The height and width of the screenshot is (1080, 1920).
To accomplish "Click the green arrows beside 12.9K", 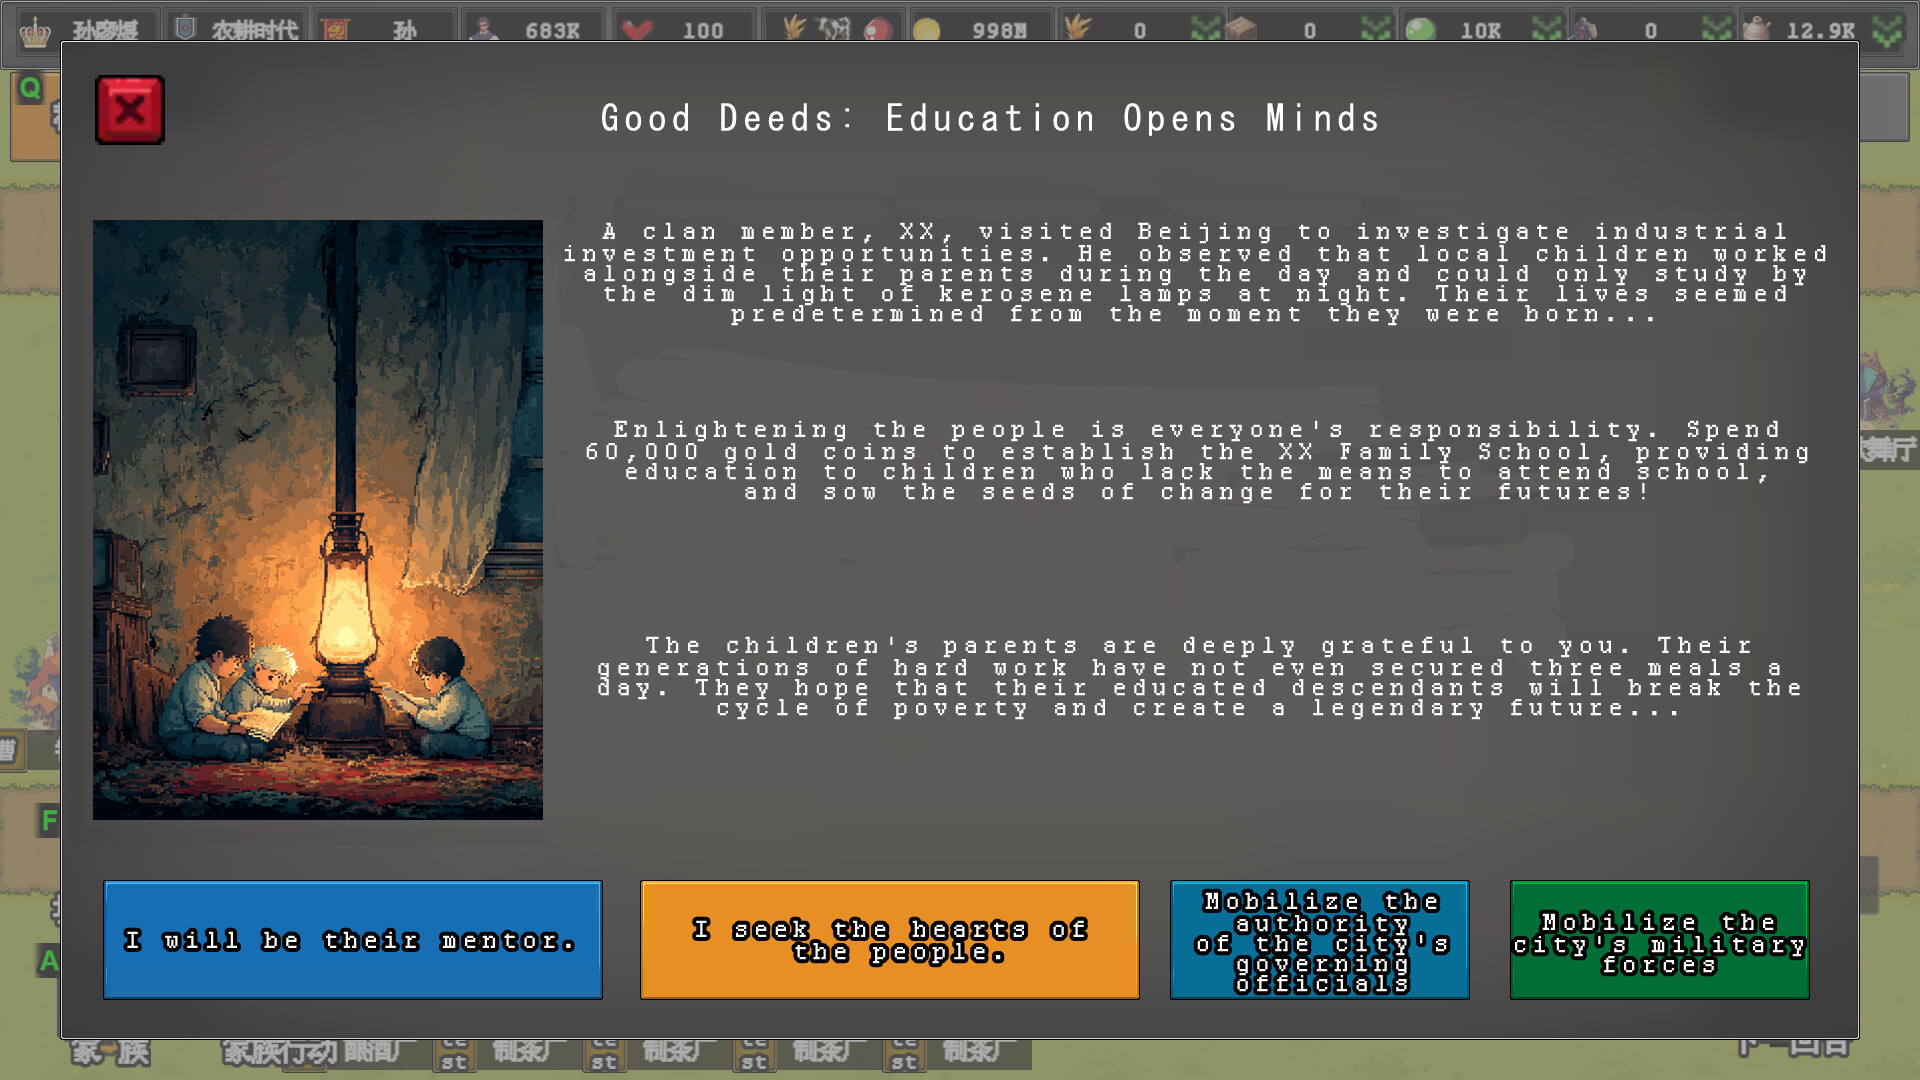I will 1887,30.
